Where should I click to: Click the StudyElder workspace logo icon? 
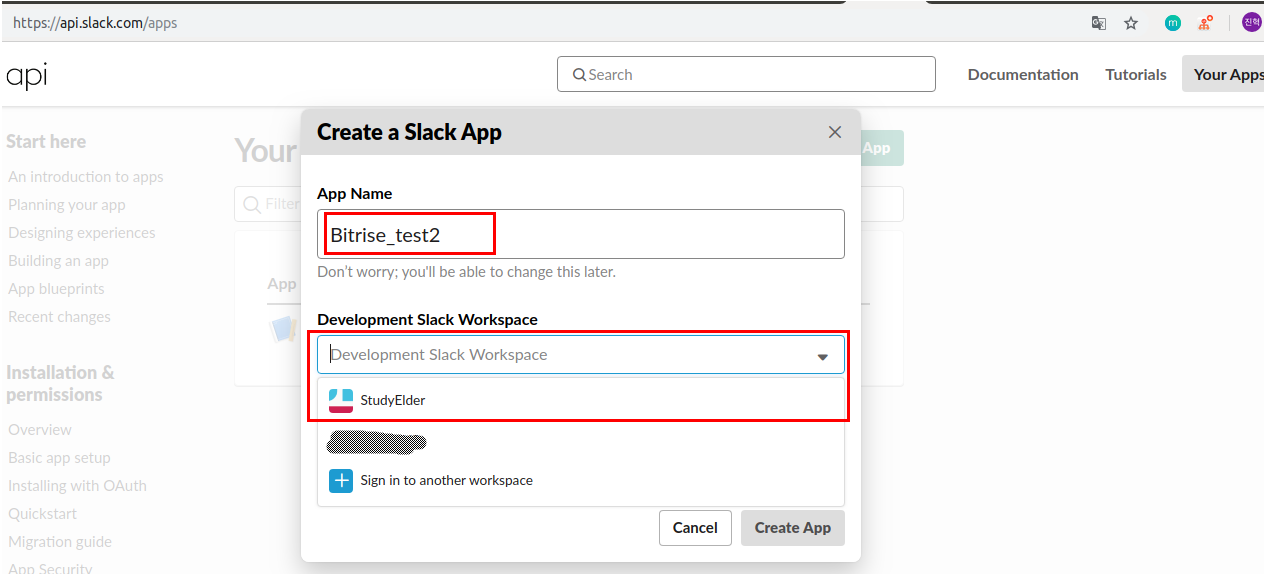click(x=341, y=400)
